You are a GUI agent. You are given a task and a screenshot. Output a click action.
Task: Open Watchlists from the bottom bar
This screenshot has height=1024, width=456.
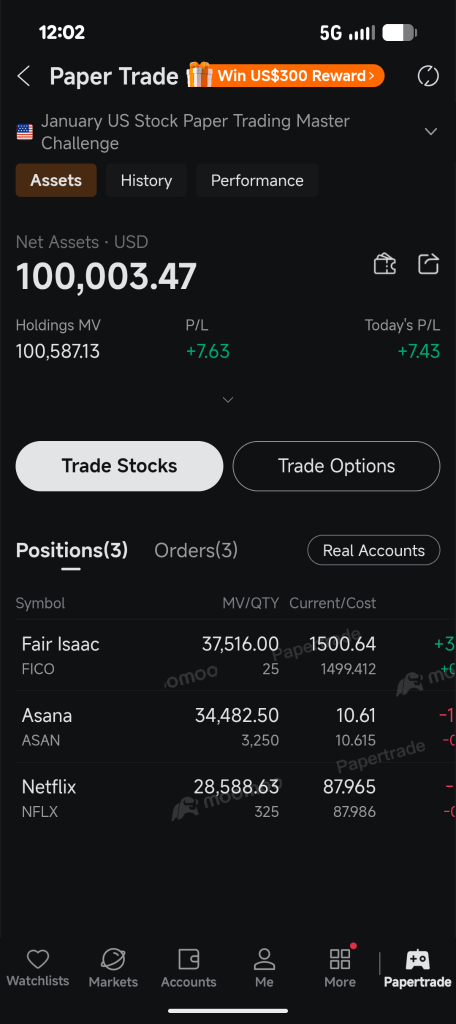38,968
